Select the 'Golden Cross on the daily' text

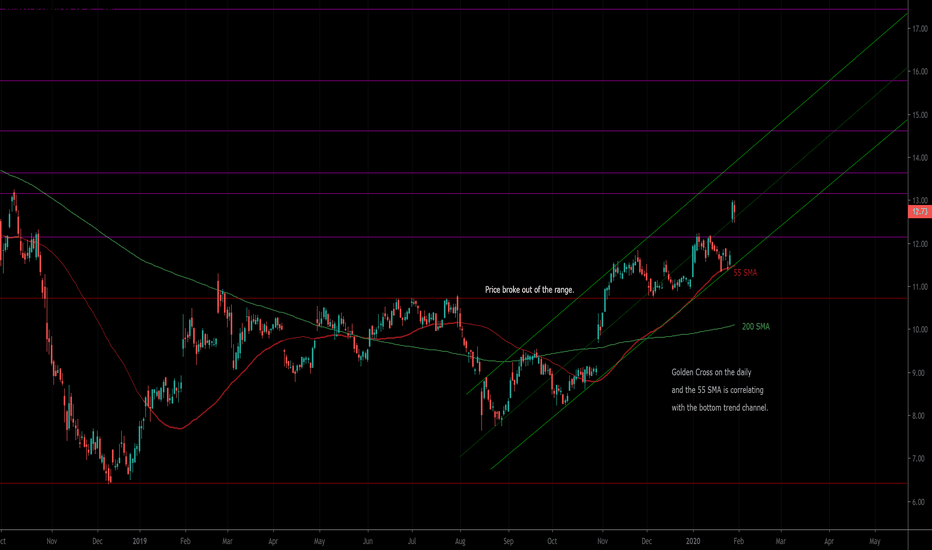[711, 372]
